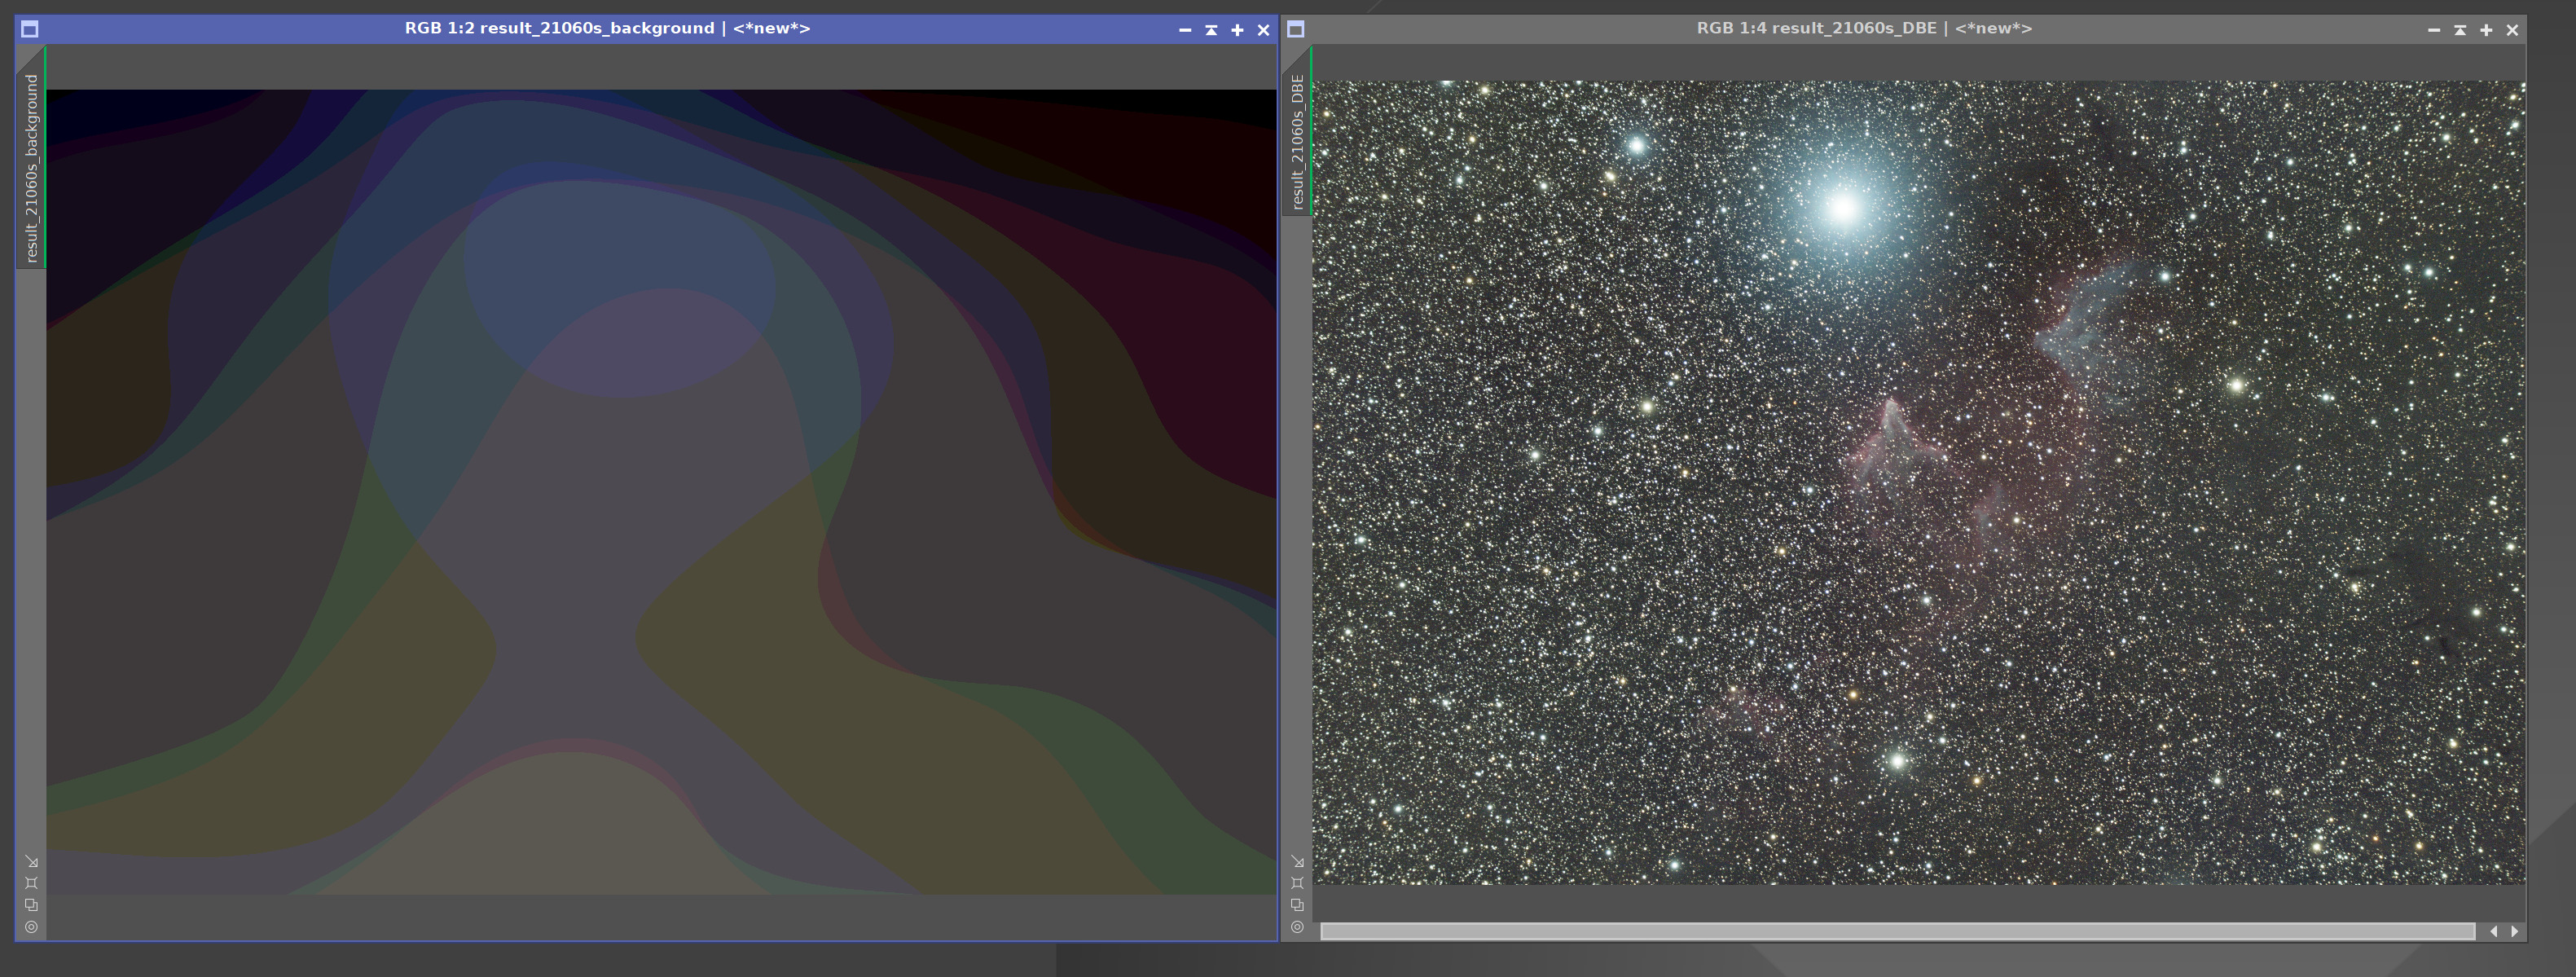2576x977 pixels.
Task: Click diagonal arrow icon in background window
Action: pos(31,862)
